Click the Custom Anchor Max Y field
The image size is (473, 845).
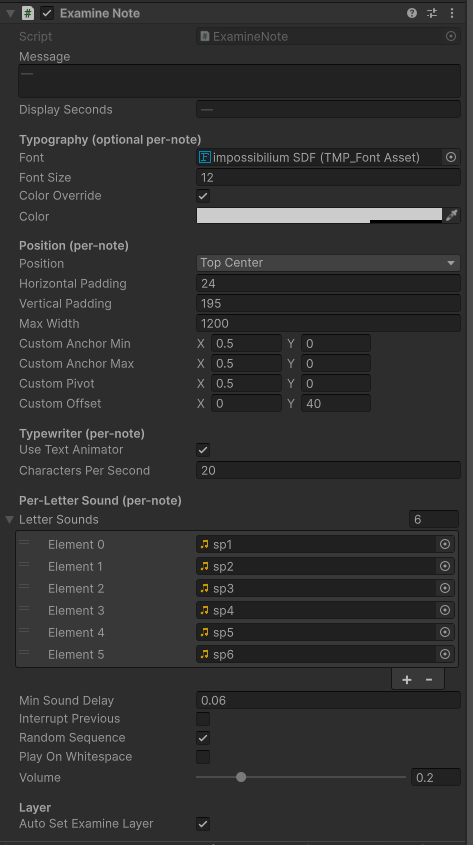click(x=336, y=363)
